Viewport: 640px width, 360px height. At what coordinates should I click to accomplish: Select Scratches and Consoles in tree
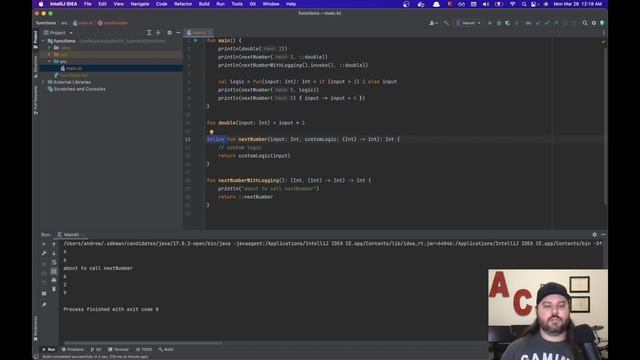(80, 89)
